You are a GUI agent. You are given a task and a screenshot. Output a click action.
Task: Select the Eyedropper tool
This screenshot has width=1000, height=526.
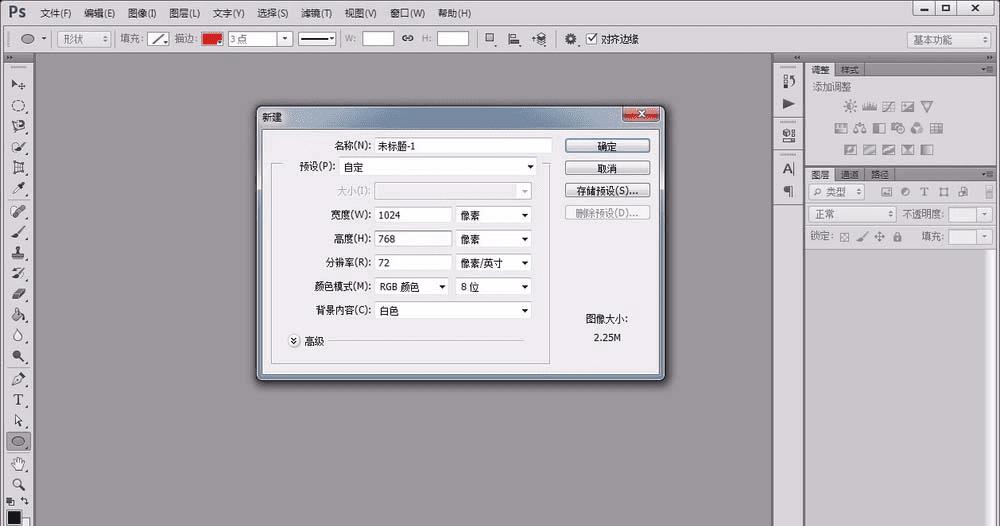[x=18, y=189]
